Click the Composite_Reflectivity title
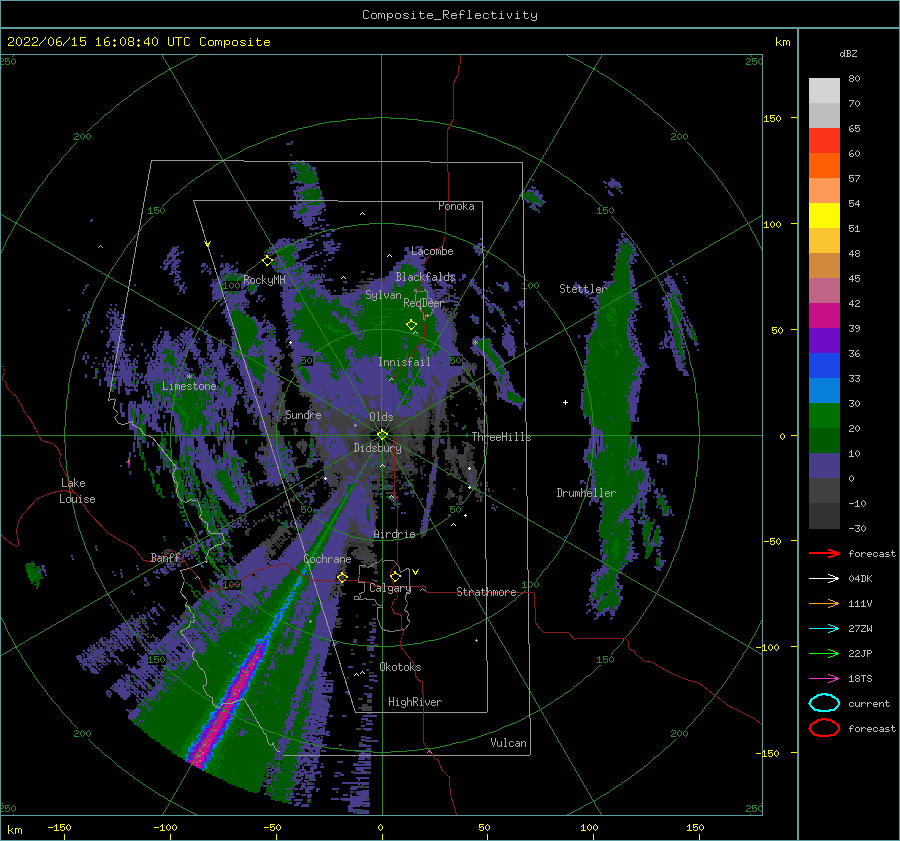 [x=450, y=15]
